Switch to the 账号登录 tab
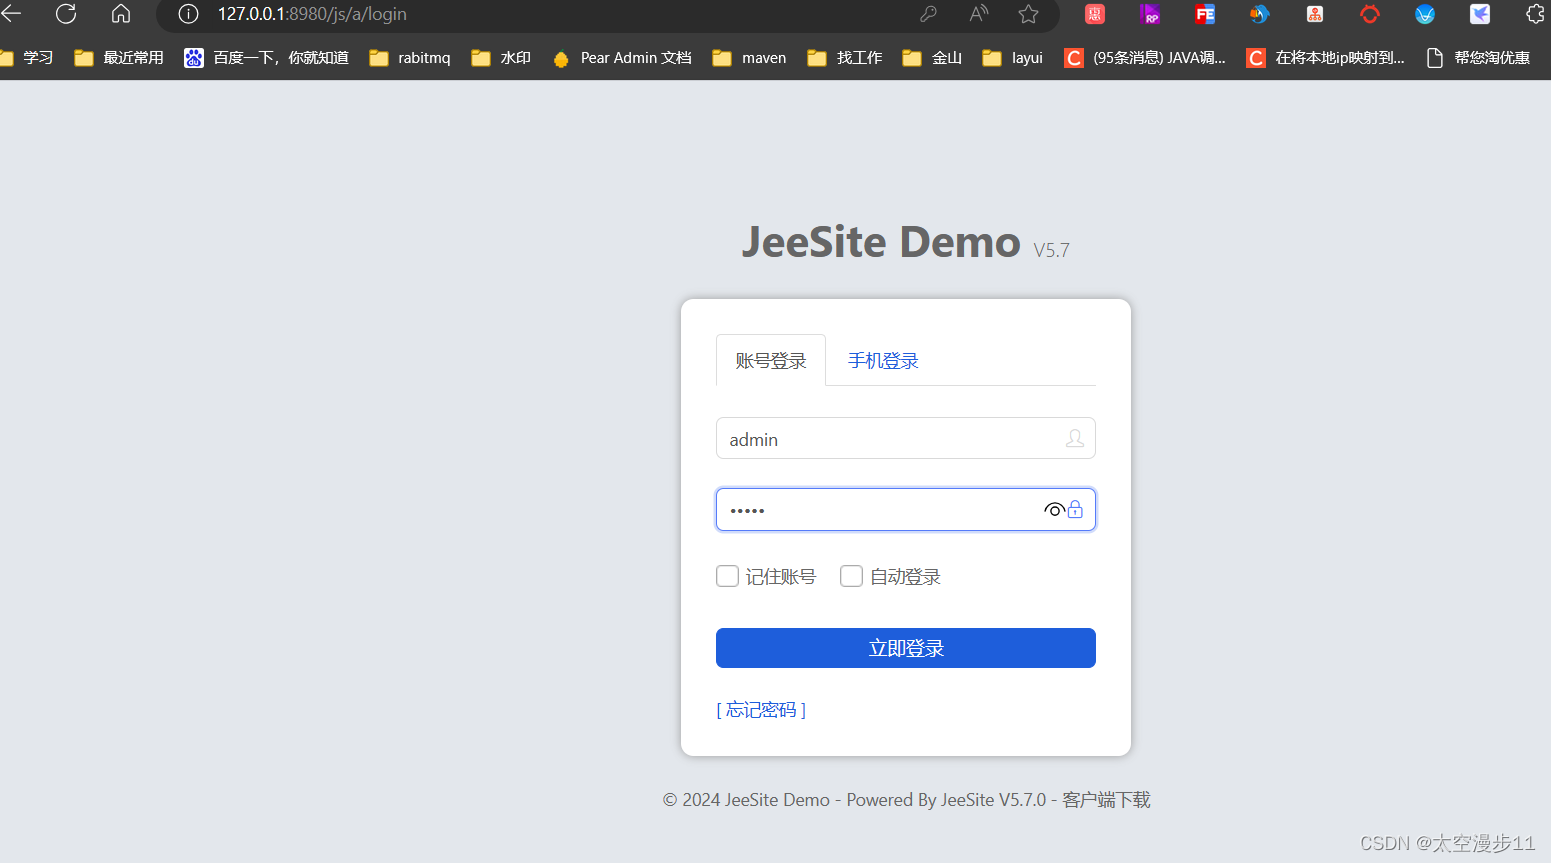Image resolution: width=1551 pixels, height=863 pixels. 771,360
